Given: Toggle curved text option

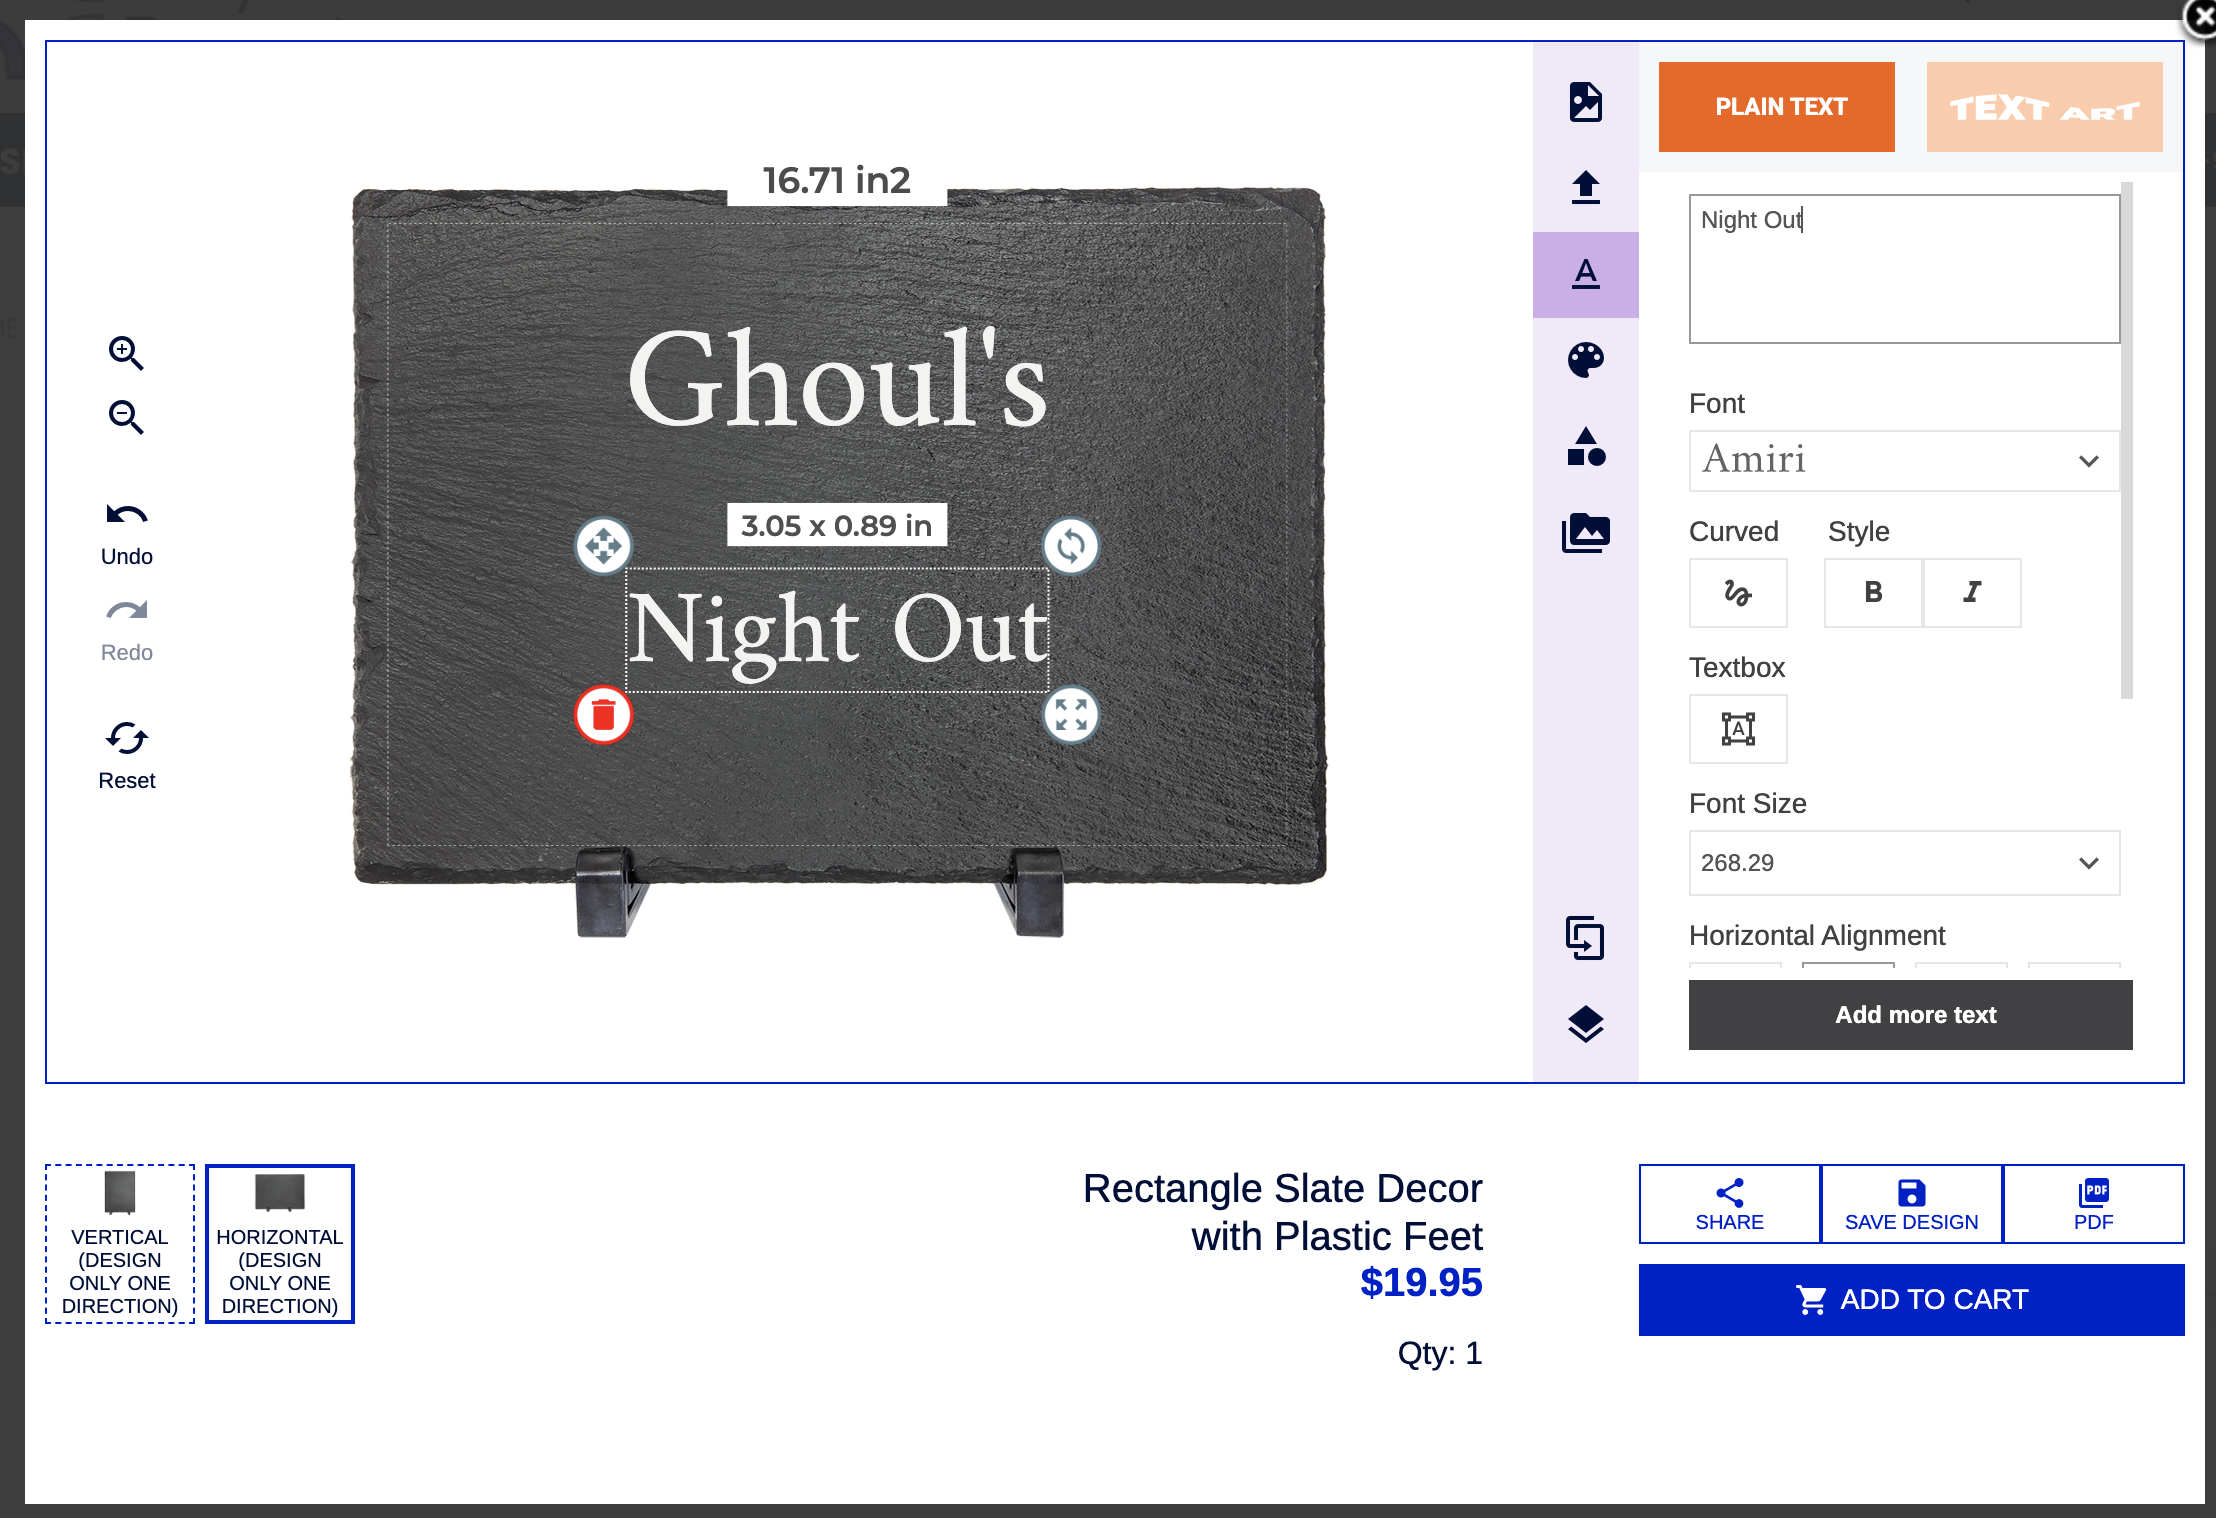Looking at the screenshot, I should tap(1738, 592).
